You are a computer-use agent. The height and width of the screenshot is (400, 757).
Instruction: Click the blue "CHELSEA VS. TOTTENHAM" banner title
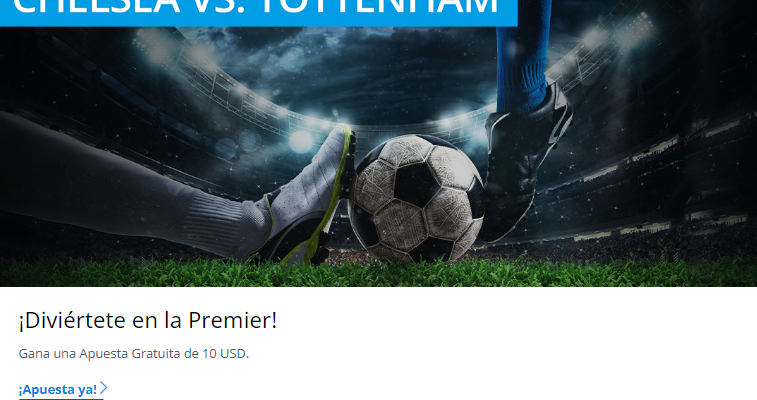(259, 11)
